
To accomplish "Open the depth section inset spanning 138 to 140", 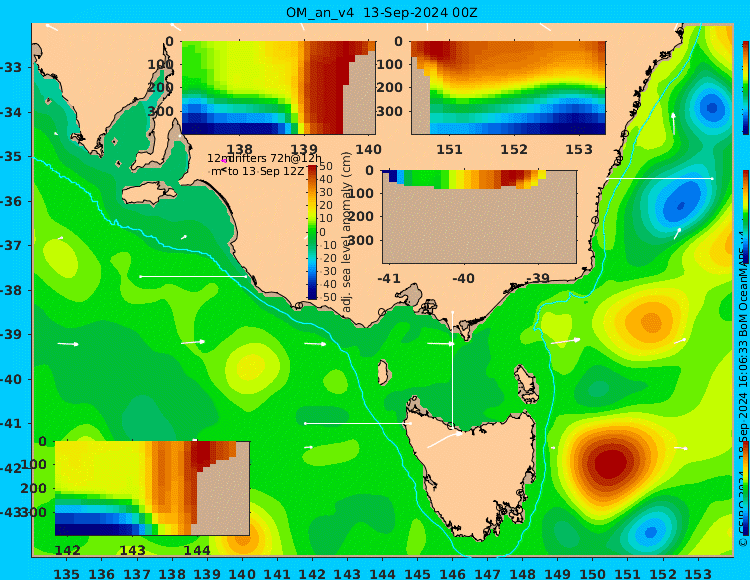I will click(278, 88).
